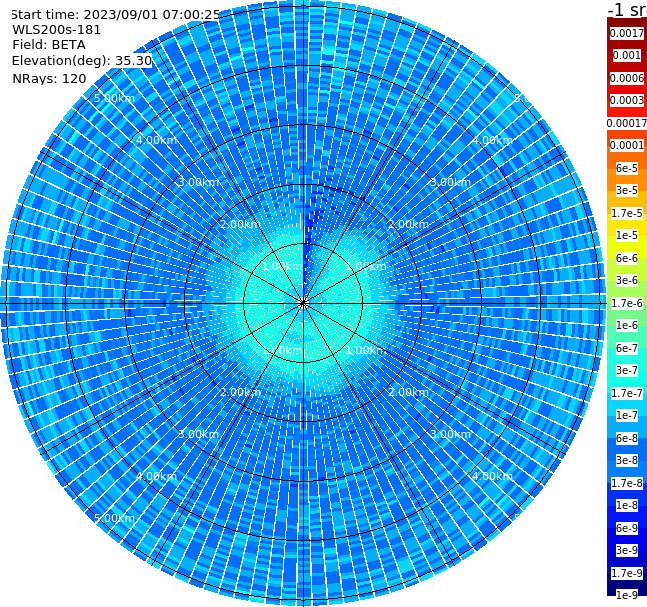This screenshot has height=607, width=647.
Task: Select the 3e-7 colorbar value
Action: click(x=627, y=370)
